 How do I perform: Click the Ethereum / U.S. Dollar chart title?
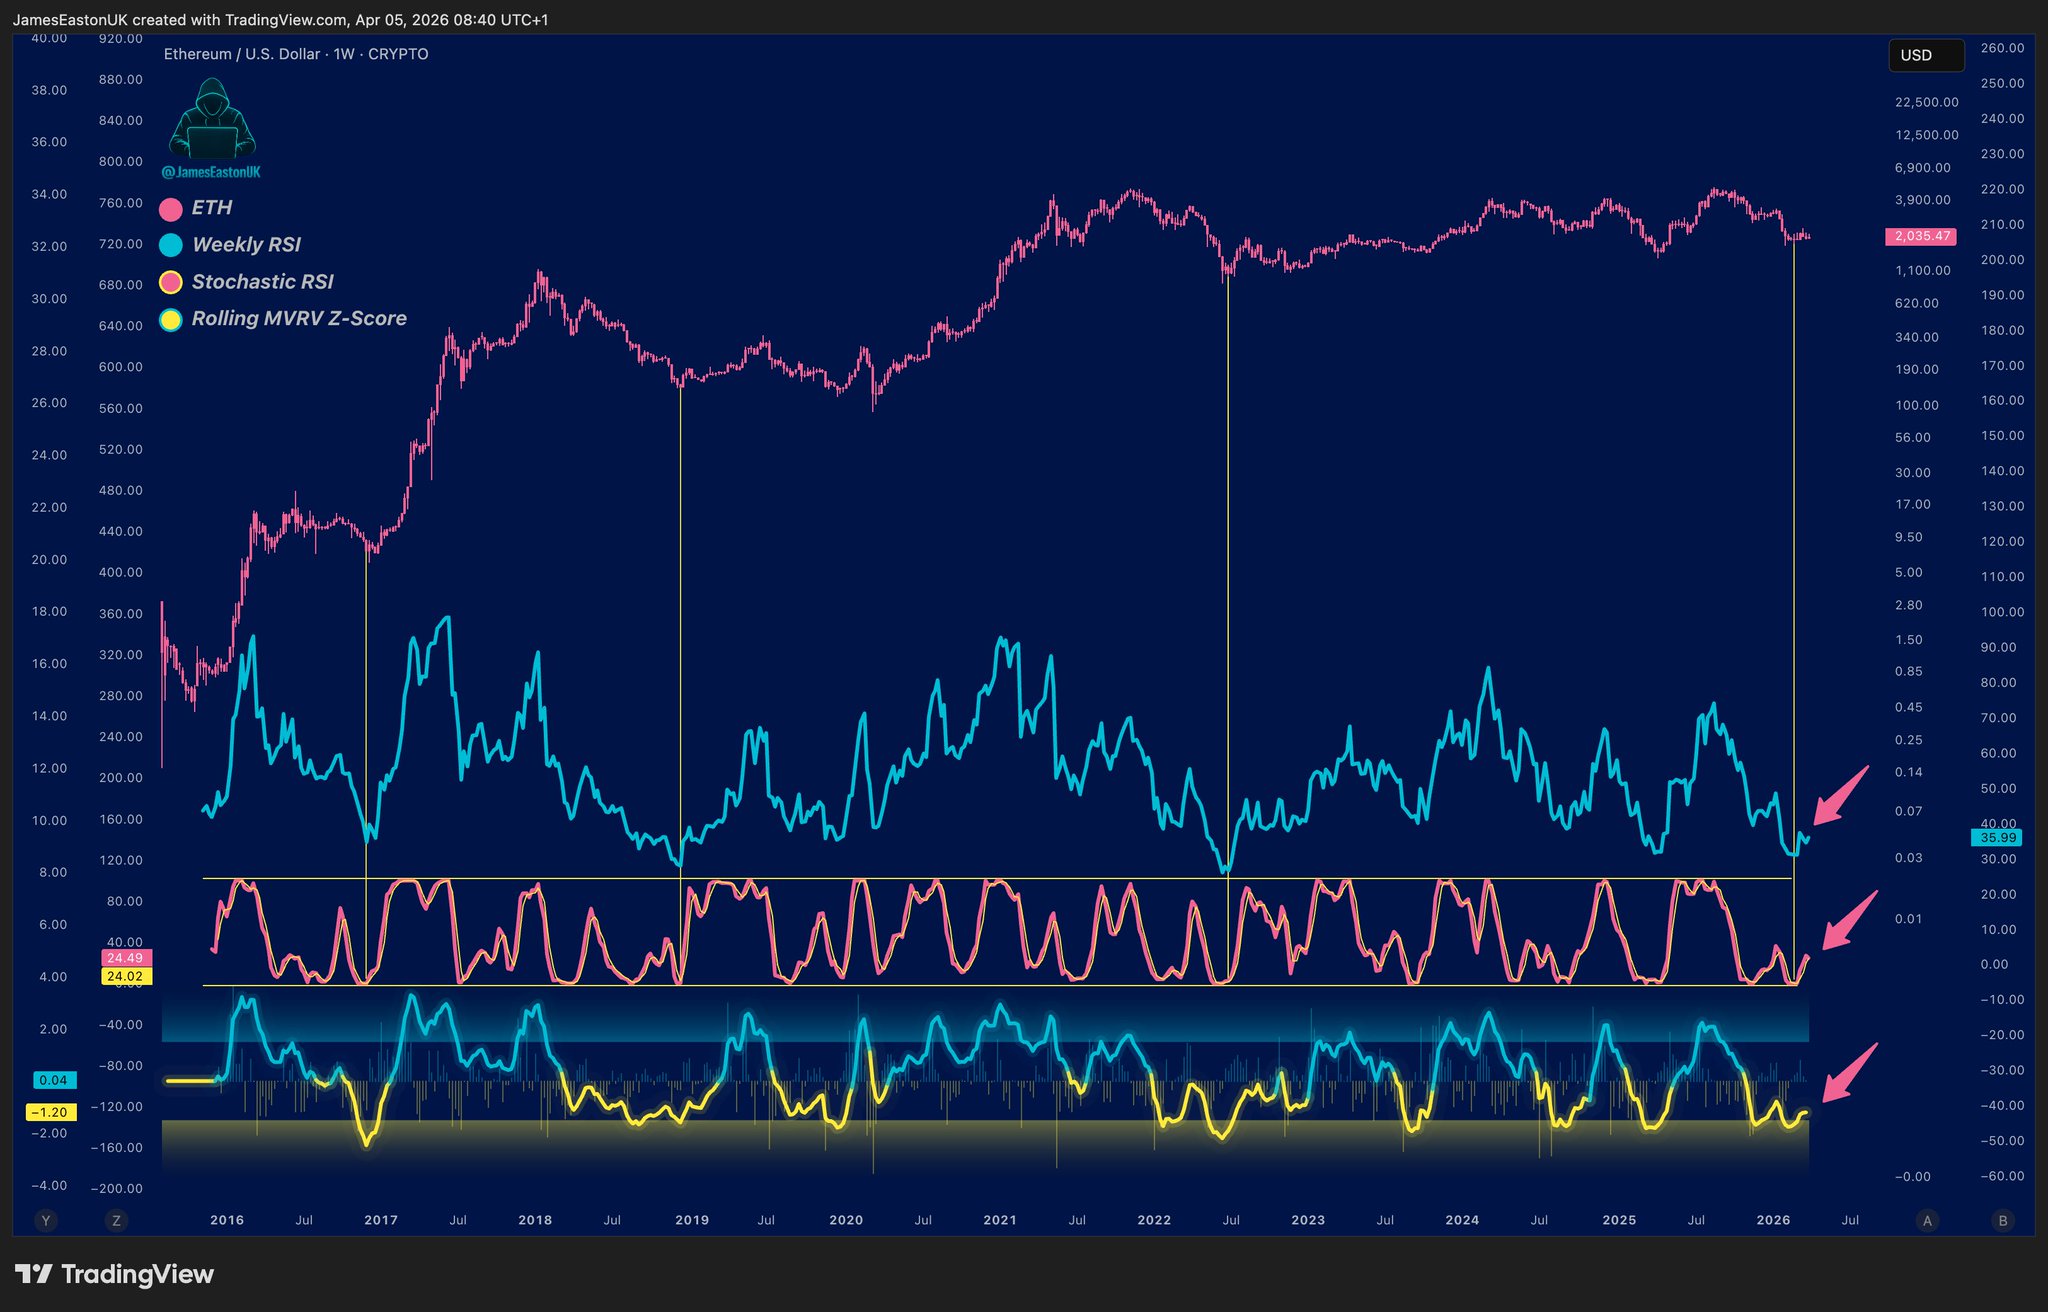295,54
